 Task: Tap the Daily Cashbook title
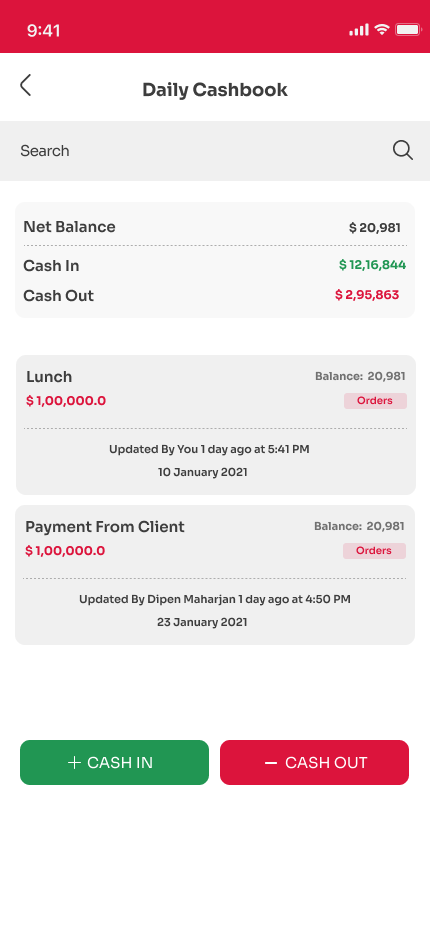215,90
